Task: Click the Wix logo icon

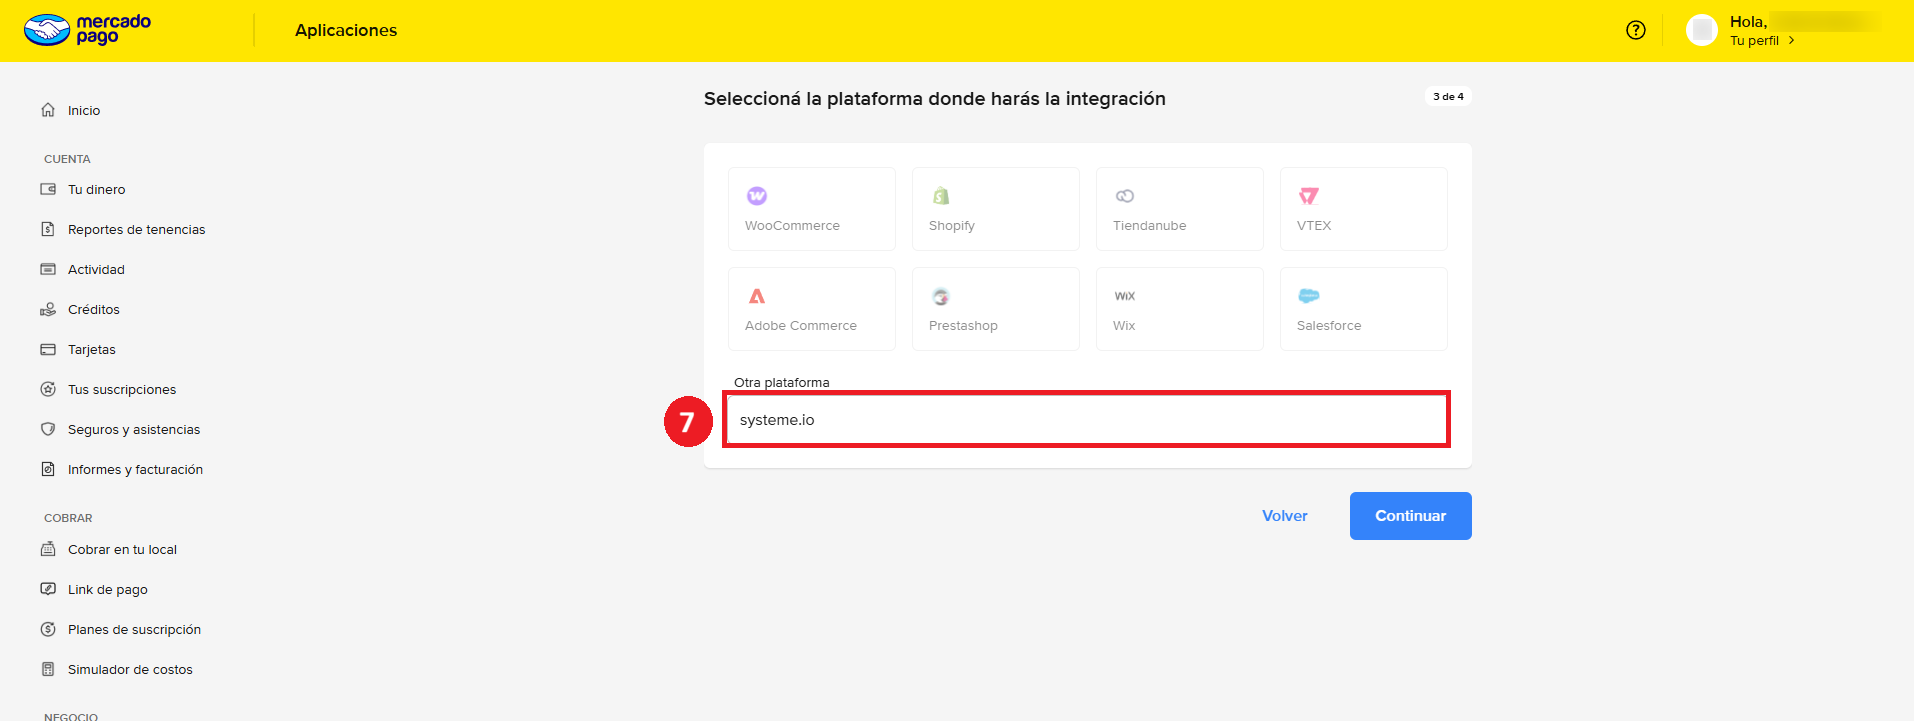Action: [x=1125, y=296]
